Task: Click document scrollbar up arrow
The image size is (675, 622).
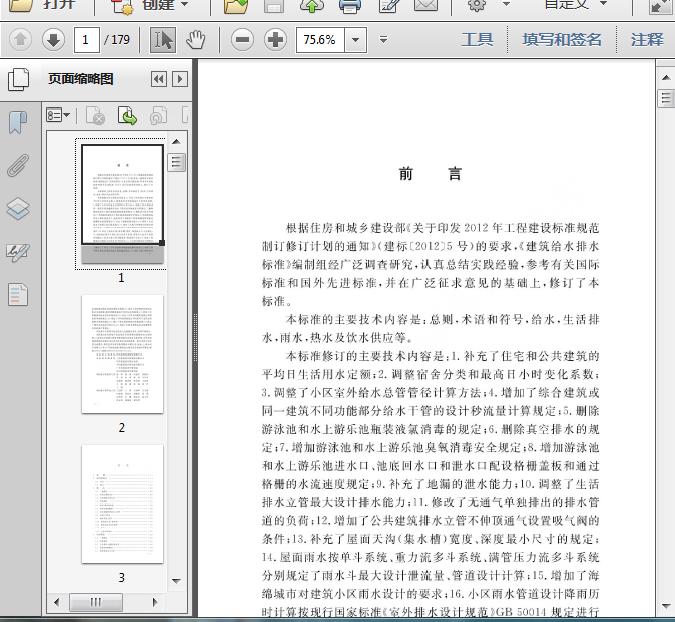Action: click(666, 77)
